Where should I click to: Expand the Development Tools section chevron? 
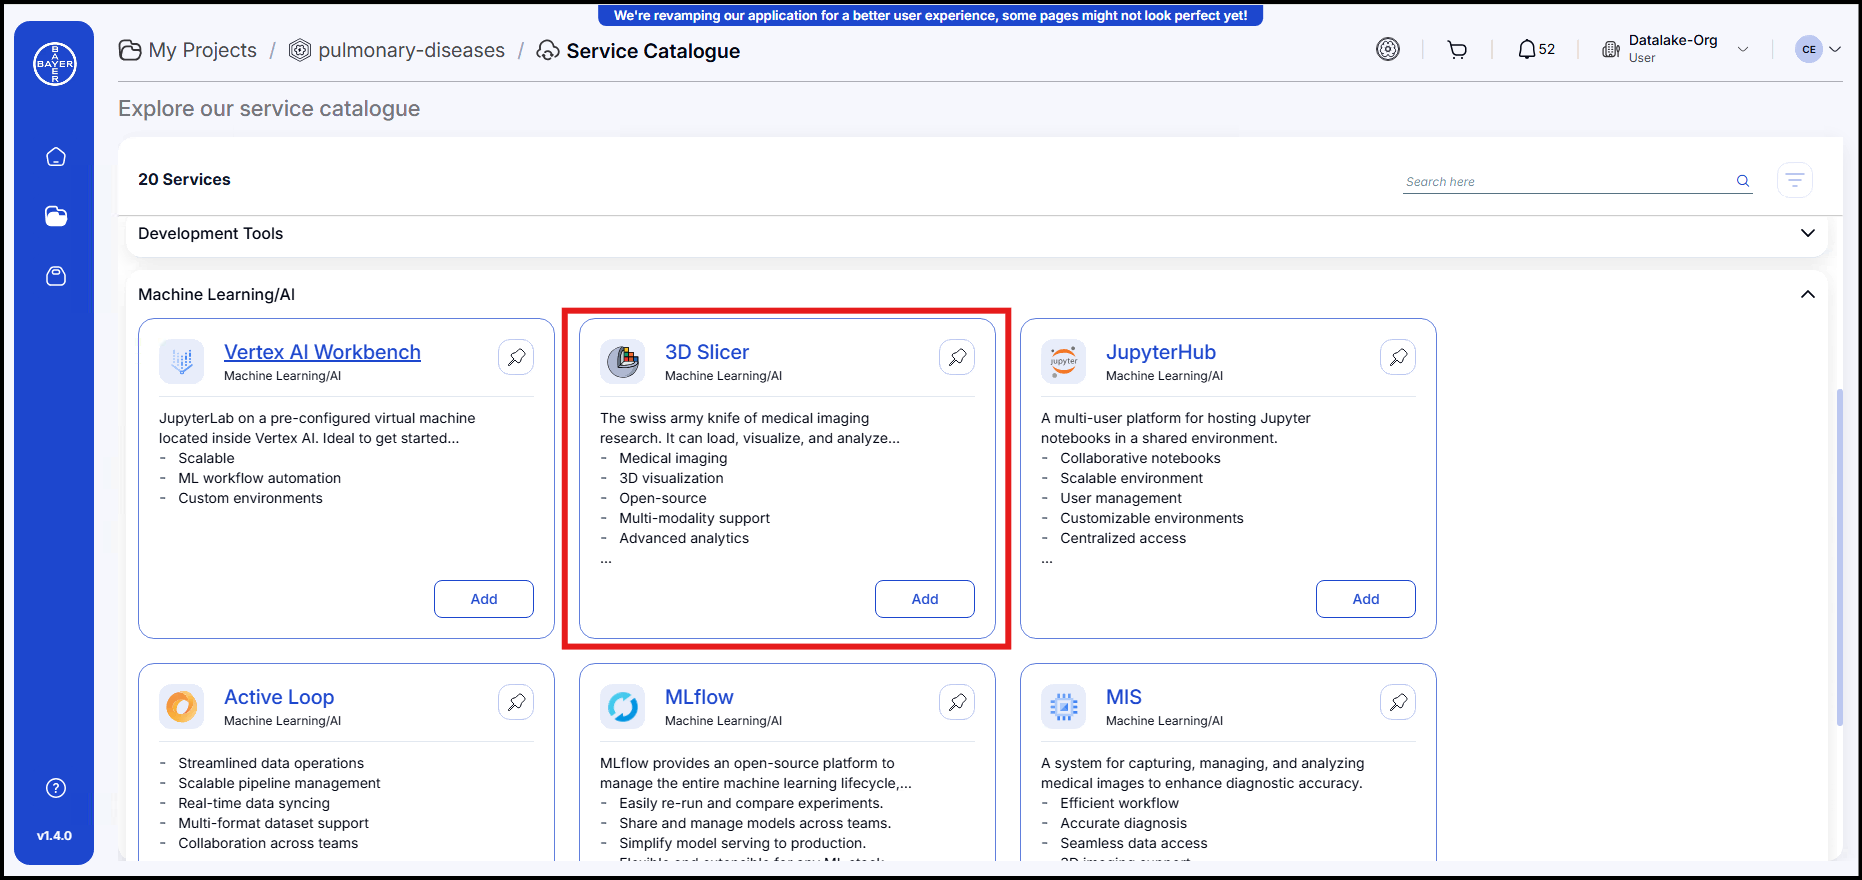(x=1808, y=233)
